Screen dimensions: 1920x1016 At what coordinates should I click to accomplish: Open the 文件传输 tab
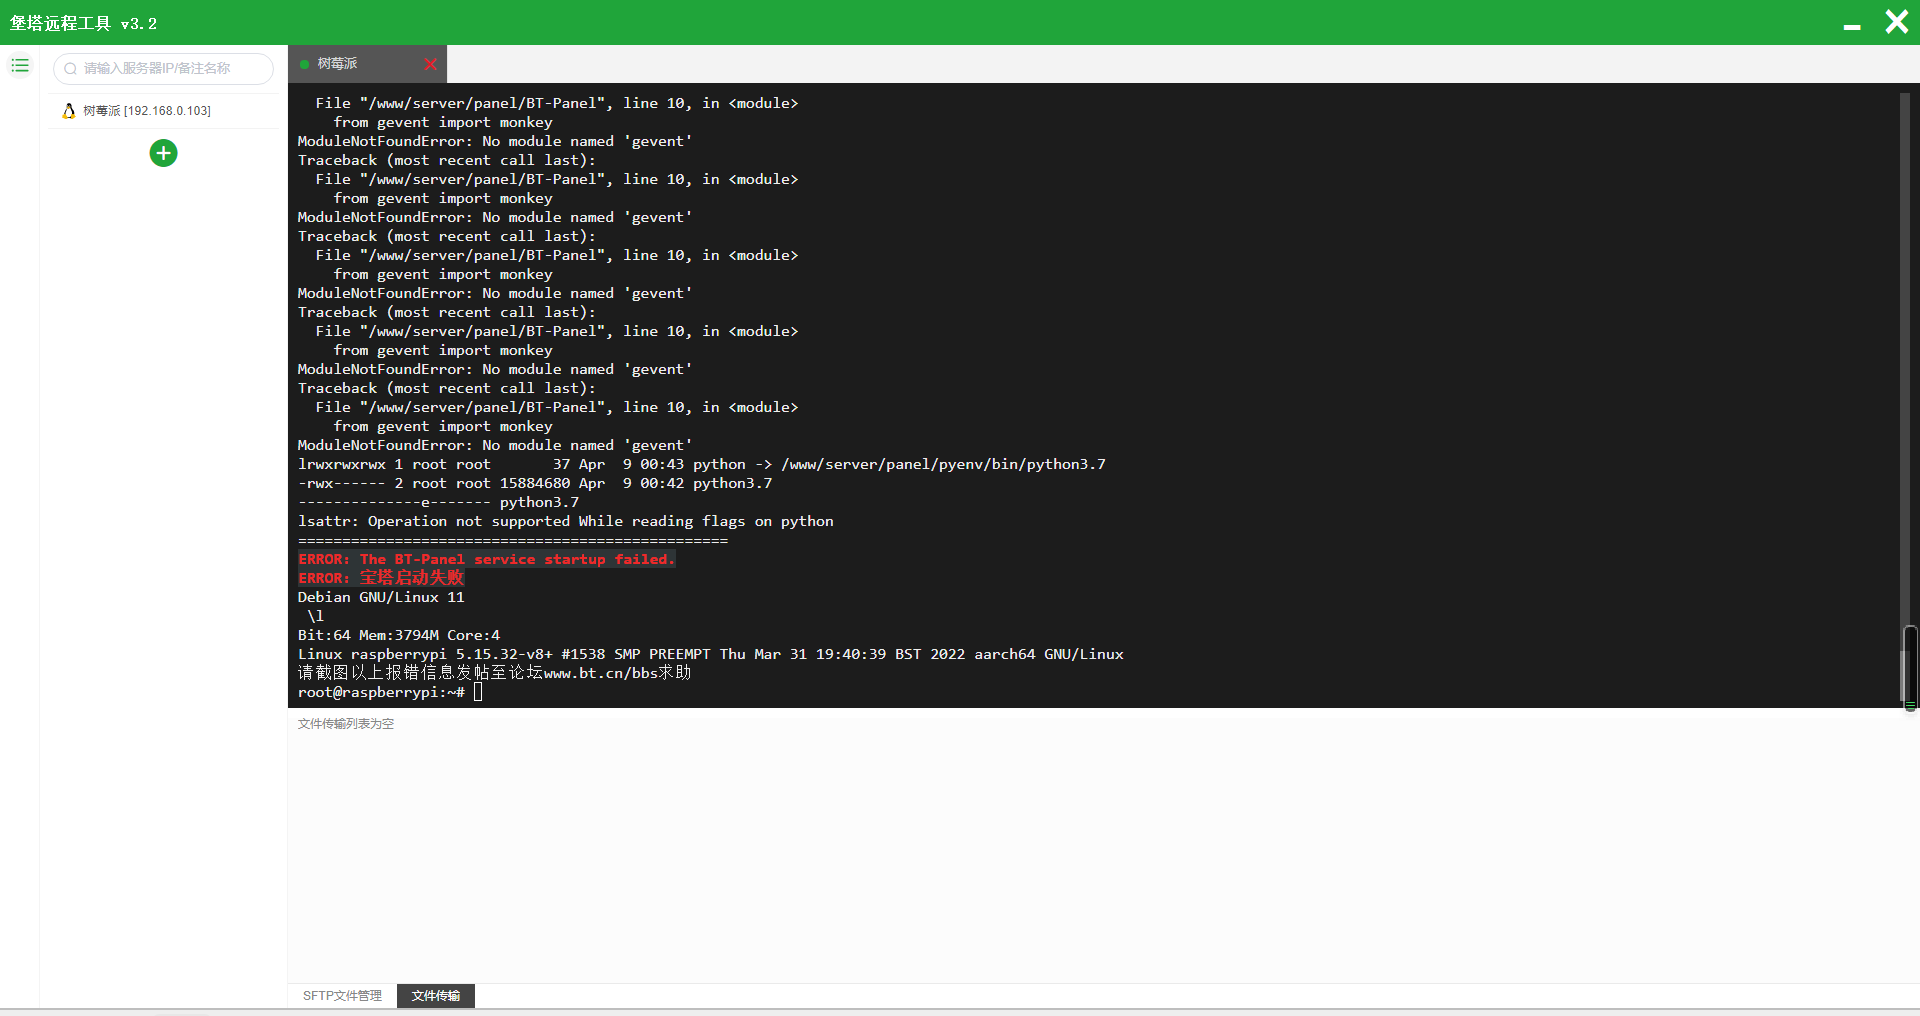[x=436, y=996]
